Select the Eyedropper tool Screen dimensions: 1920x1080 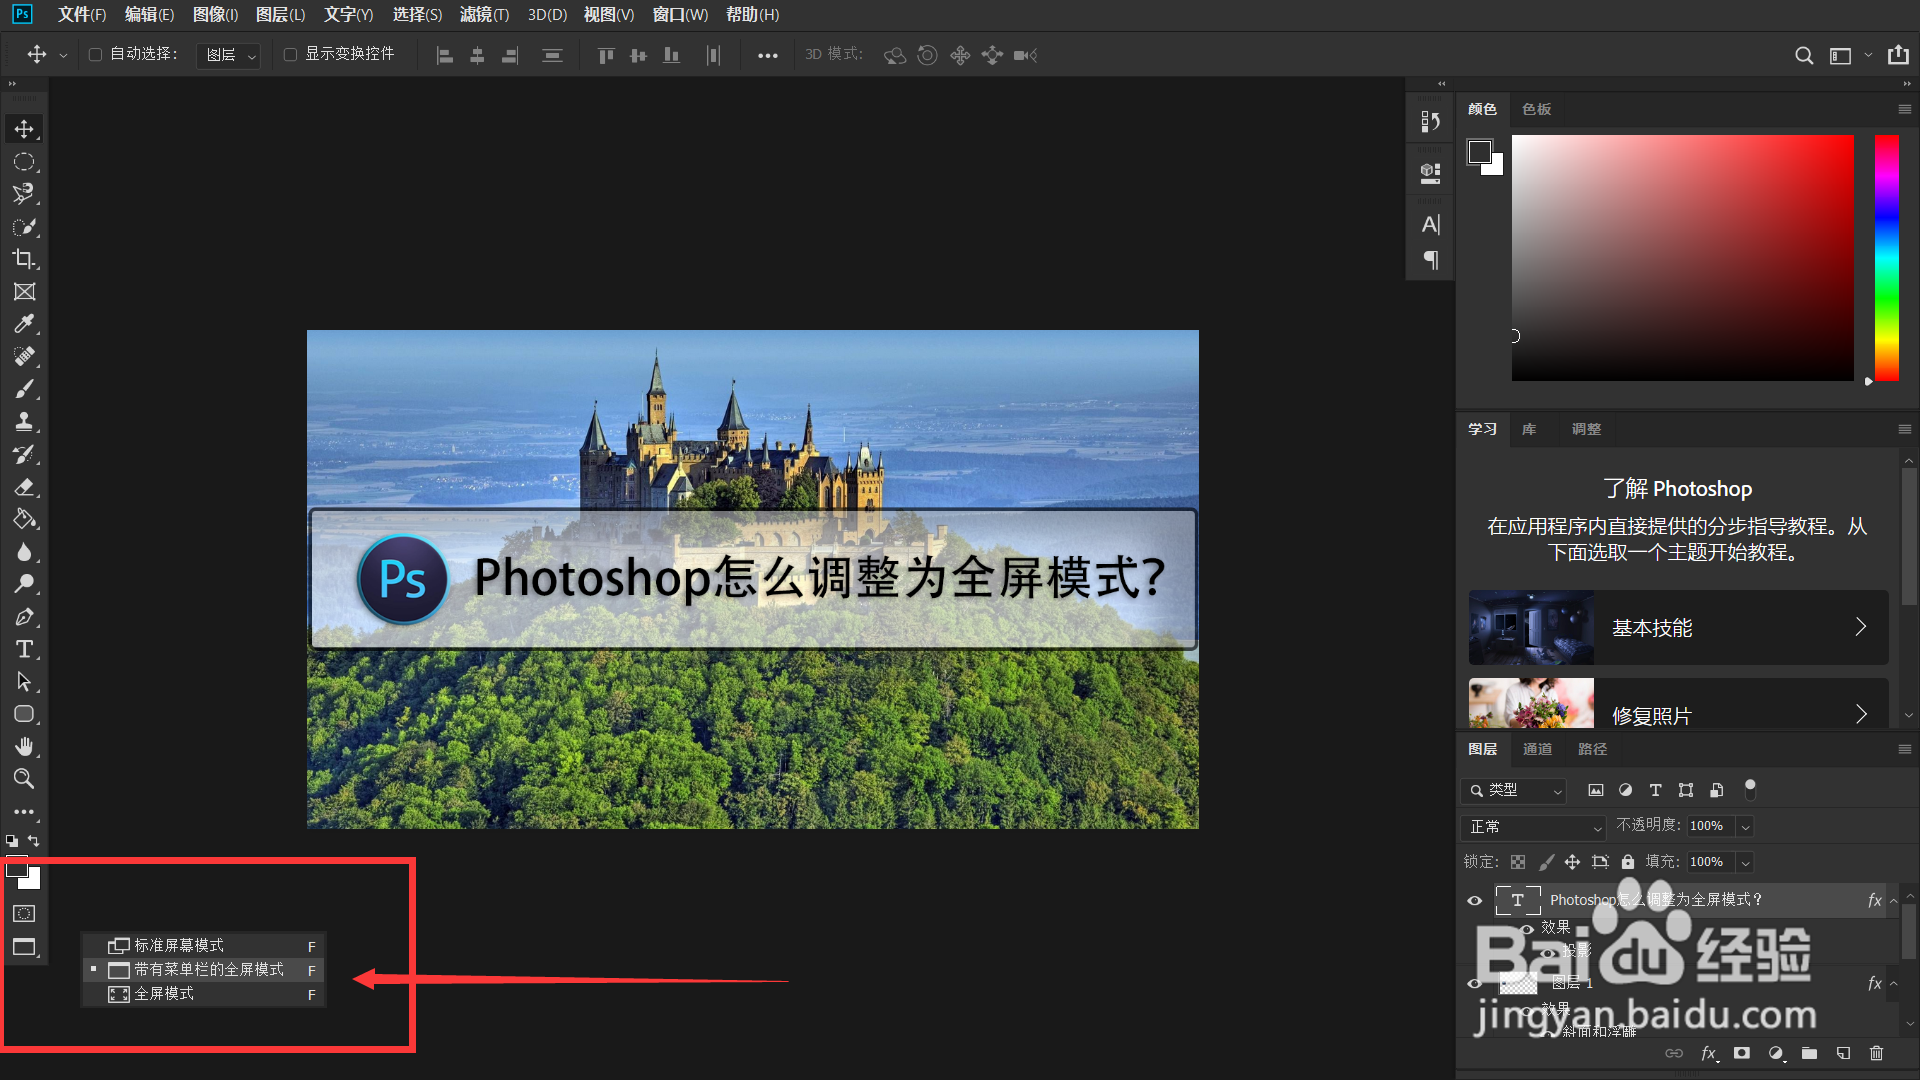pos(24,324)
